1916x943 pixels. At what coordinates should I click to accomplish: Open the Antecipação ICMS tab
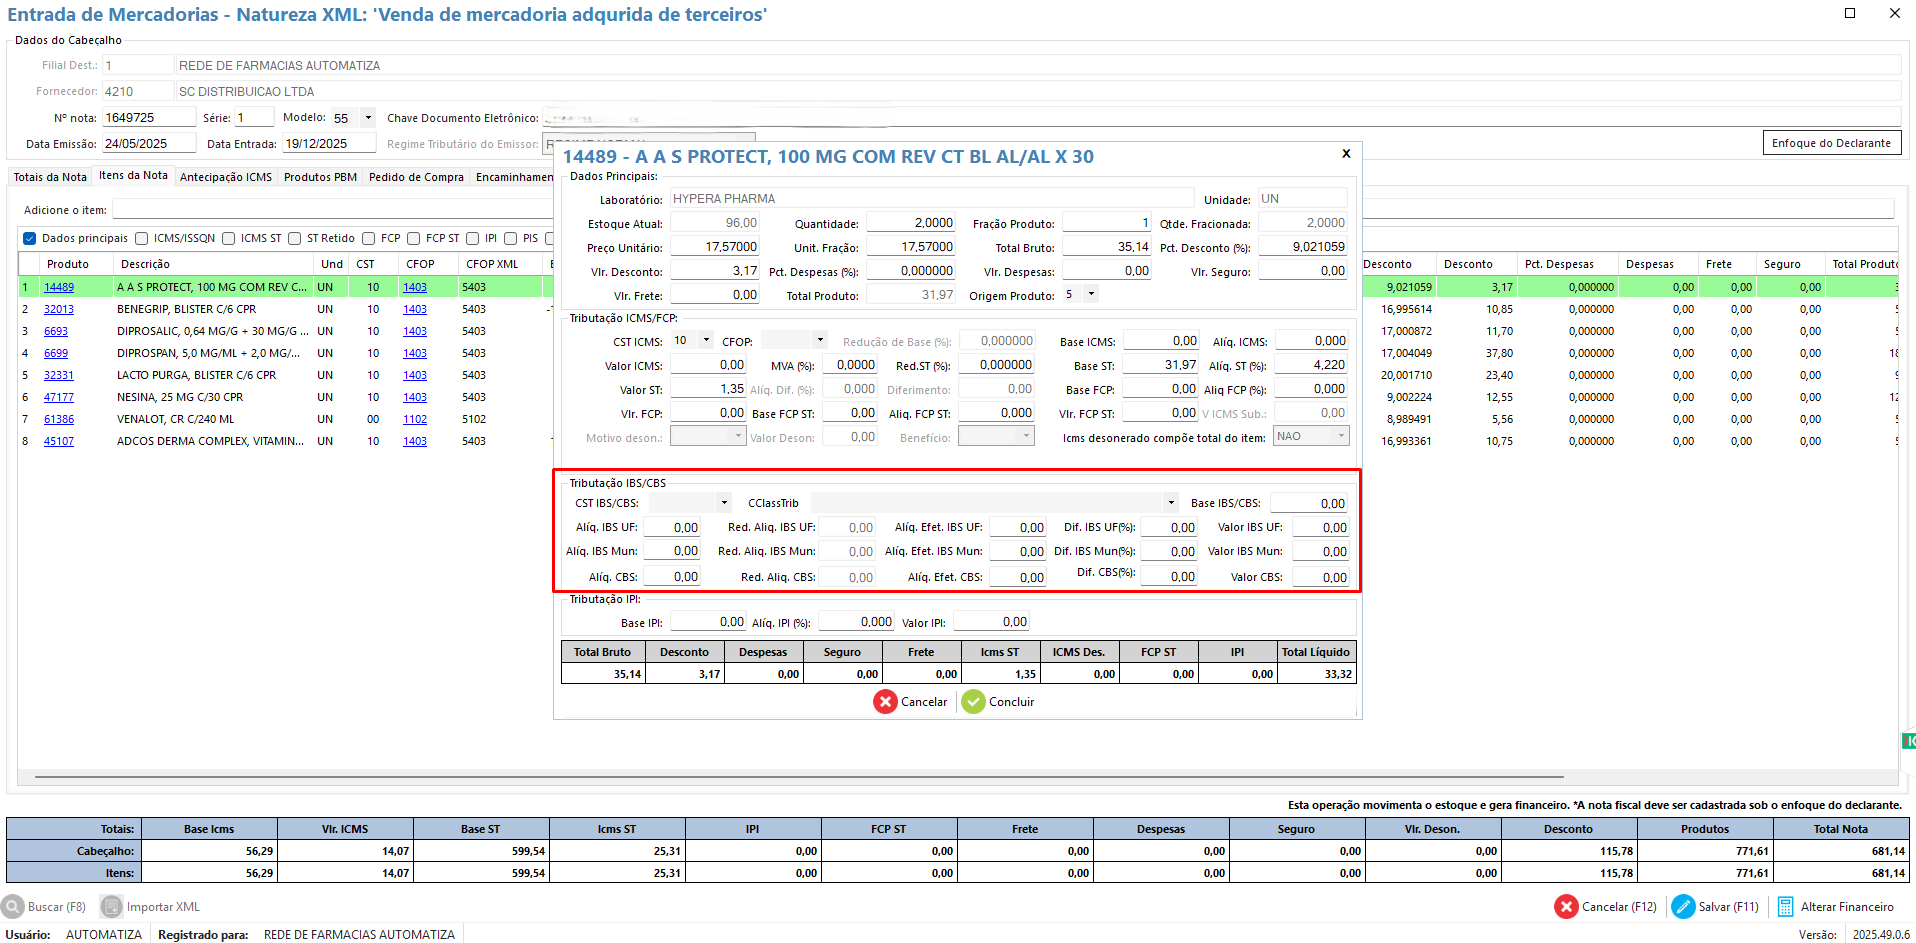[x=226, y=177]
